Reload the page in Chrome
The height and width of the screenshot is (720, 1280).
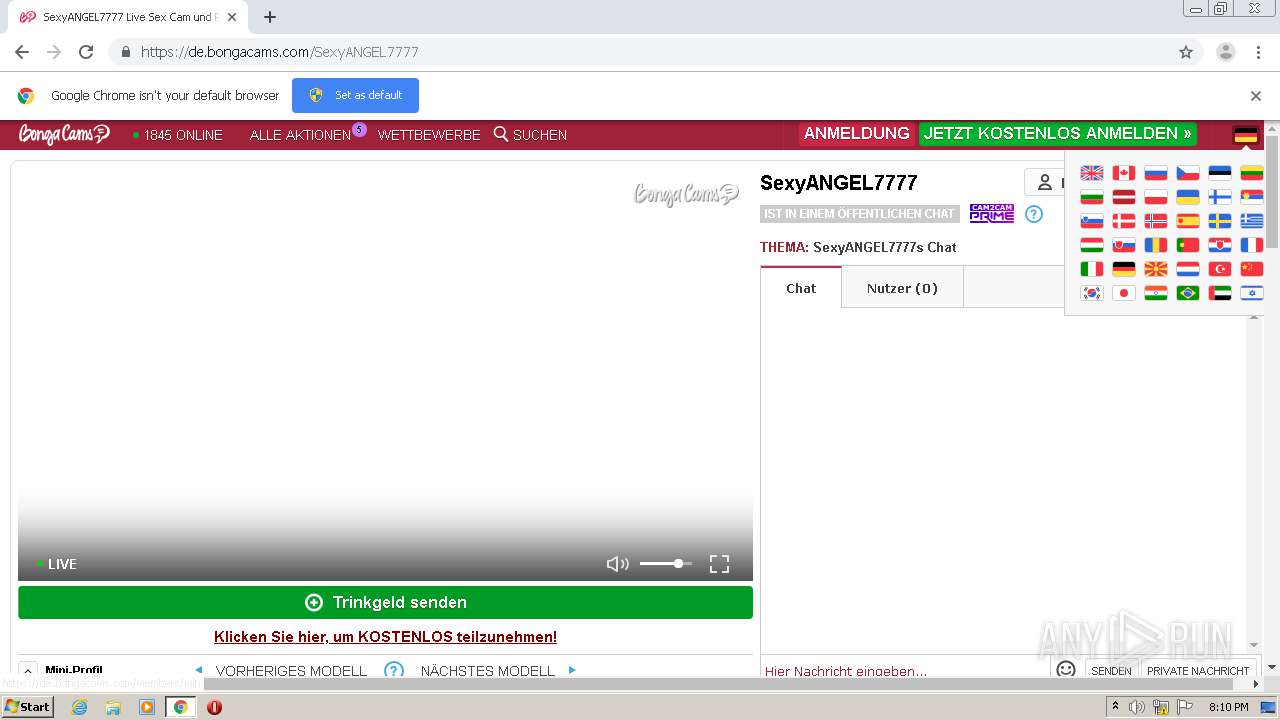(x=86, y=52)
